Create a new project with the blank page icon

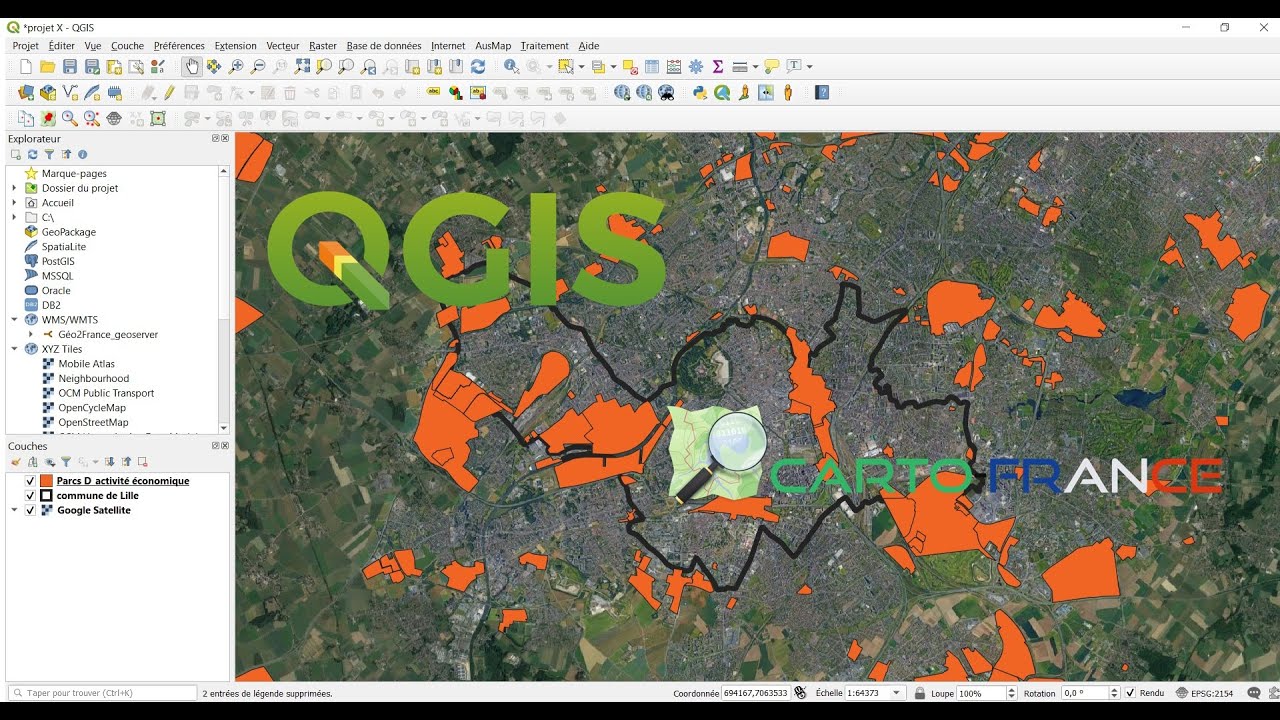point(26,67)
